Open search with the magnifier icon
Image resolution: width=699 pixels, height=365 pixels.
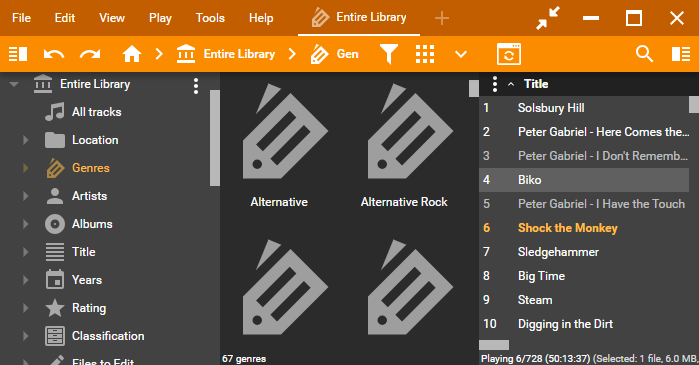(x=645, y=54)
